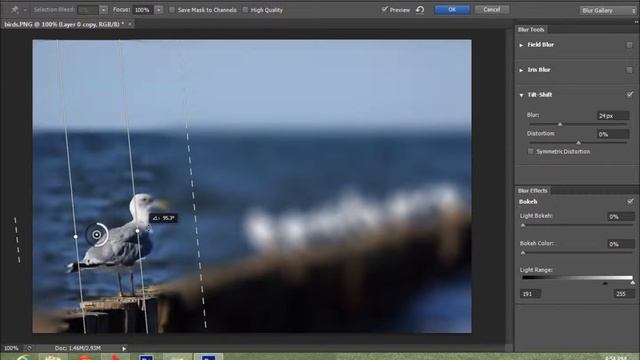Click the Light Bokeh 0% value field
Image resolution: width=640 pixels, height=360 pixels.
click(620, 217)
